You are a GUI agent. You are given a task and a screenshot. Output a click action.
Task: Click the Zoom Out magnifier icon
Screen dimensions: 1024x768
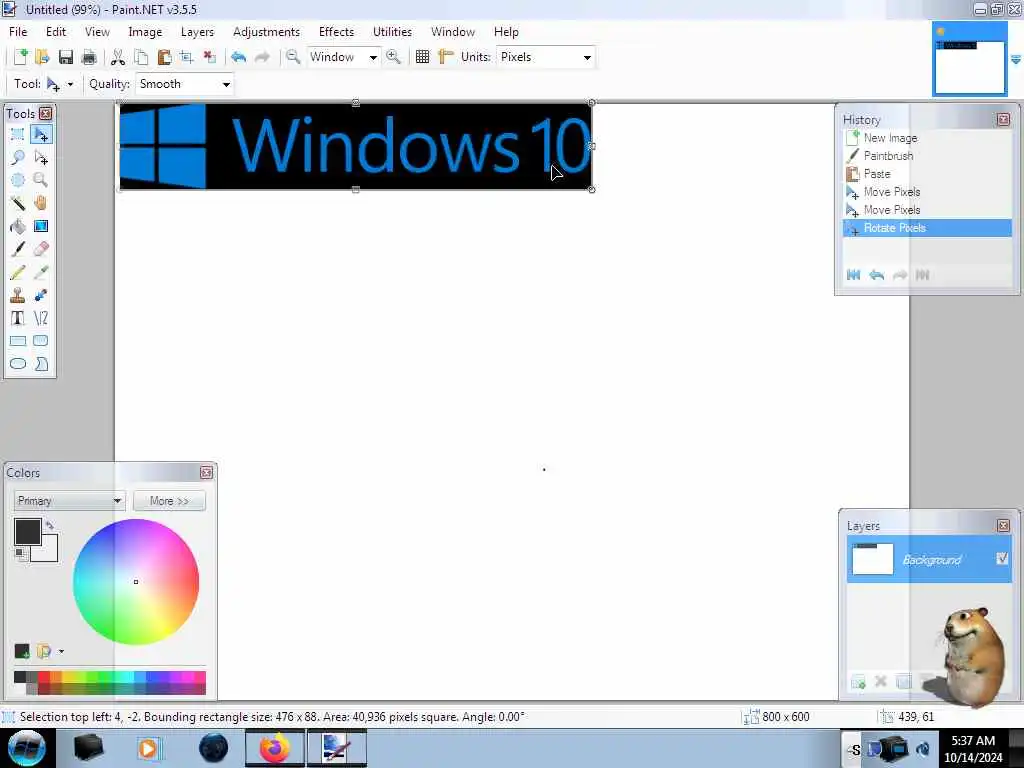coord(293,57)
